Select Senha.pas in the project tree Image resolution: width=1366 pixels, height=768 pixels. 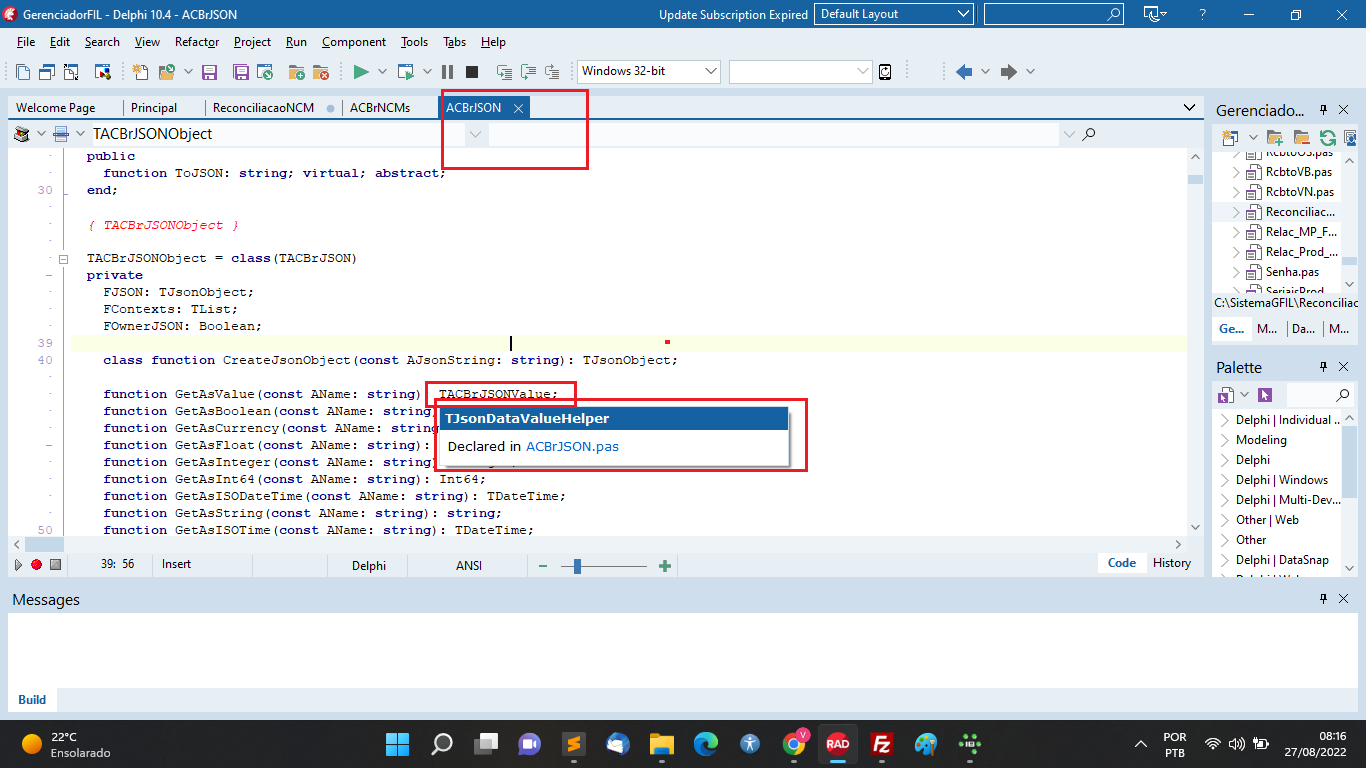1292,272
